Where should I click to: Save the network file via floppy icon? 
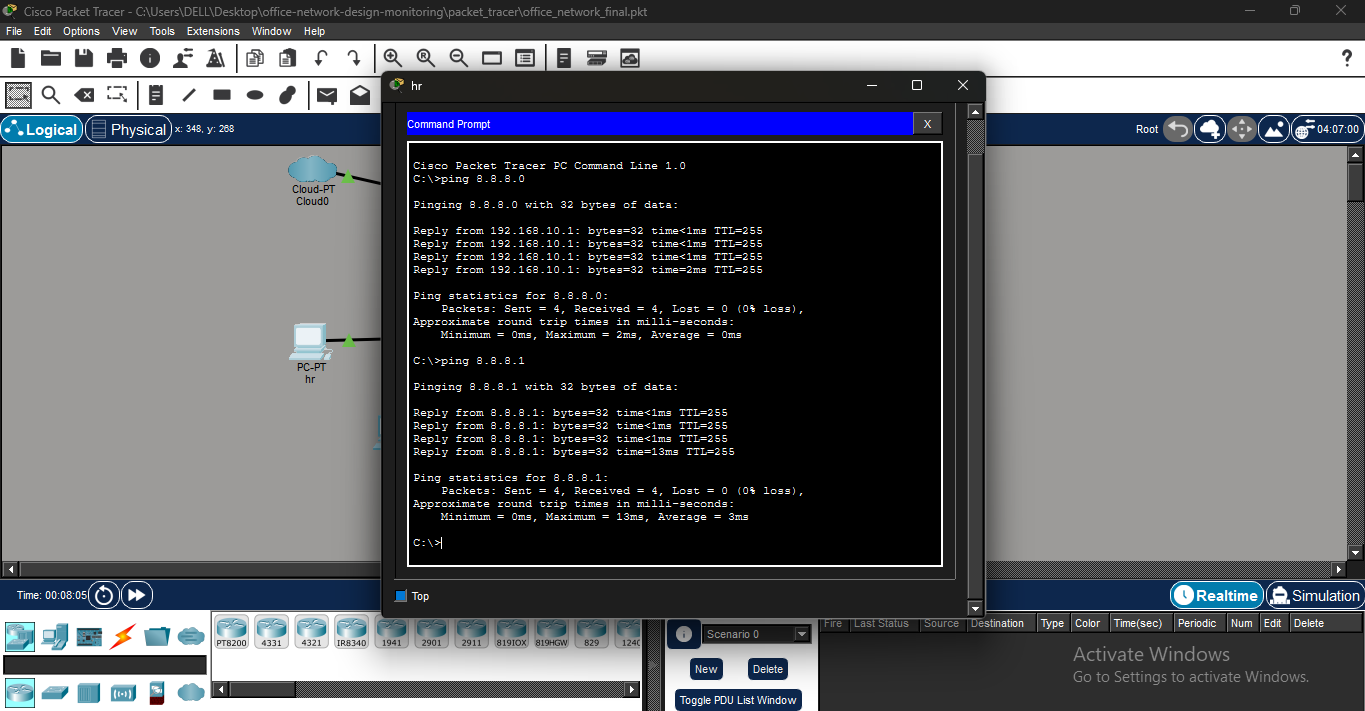tap(84, 58)
